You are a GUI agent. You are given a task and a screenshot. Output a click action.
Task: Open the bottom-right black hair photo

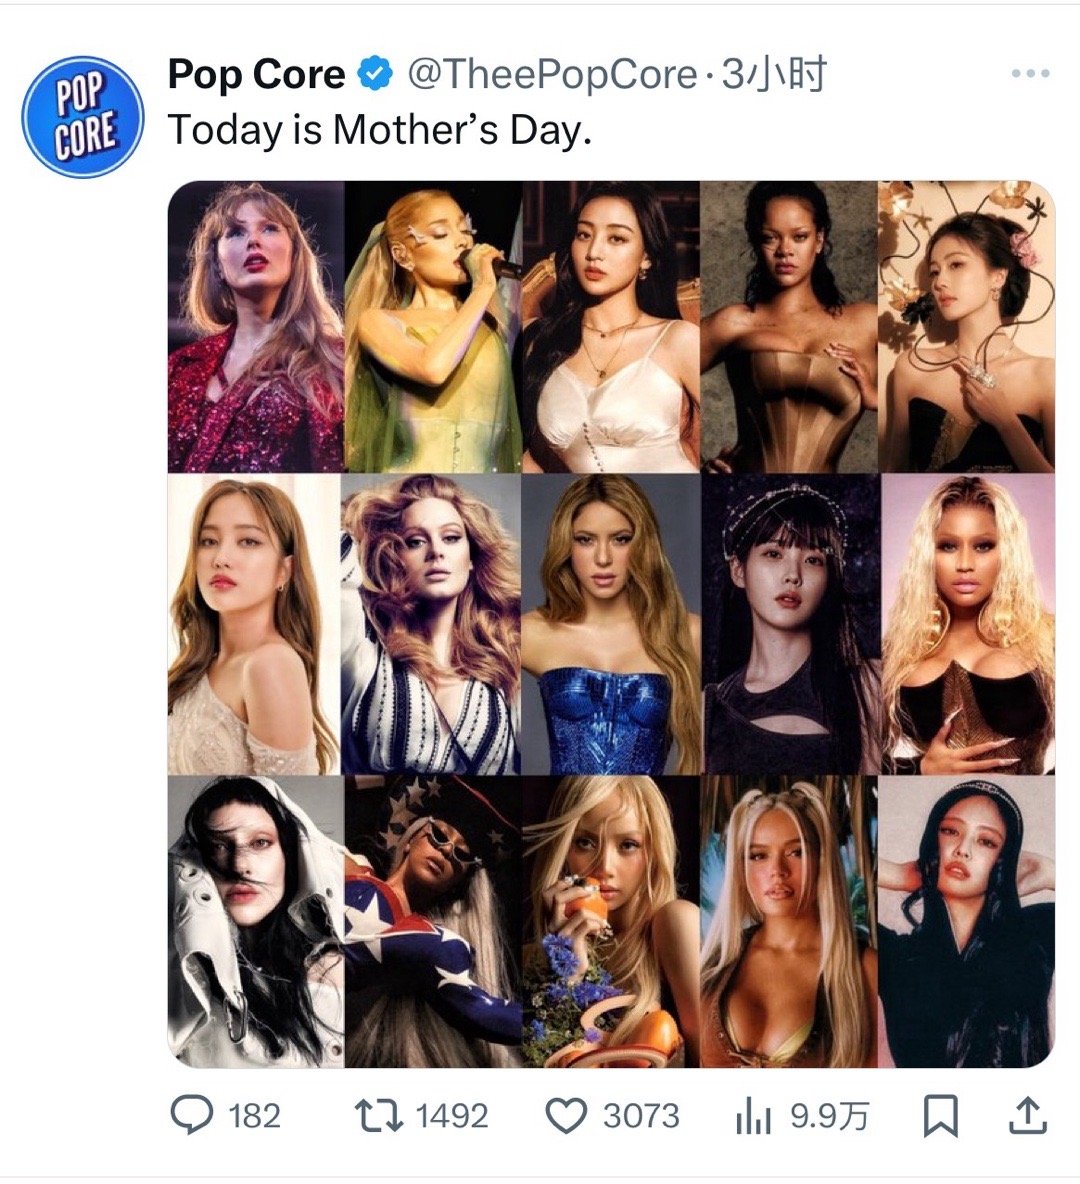(967, 921)
